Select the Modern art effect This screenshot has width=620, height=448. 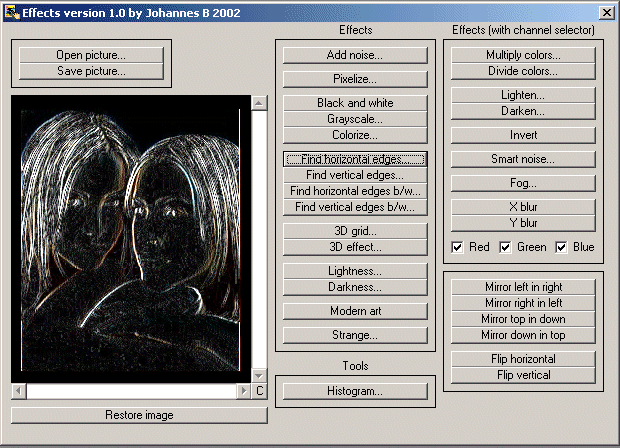(355, 311)
